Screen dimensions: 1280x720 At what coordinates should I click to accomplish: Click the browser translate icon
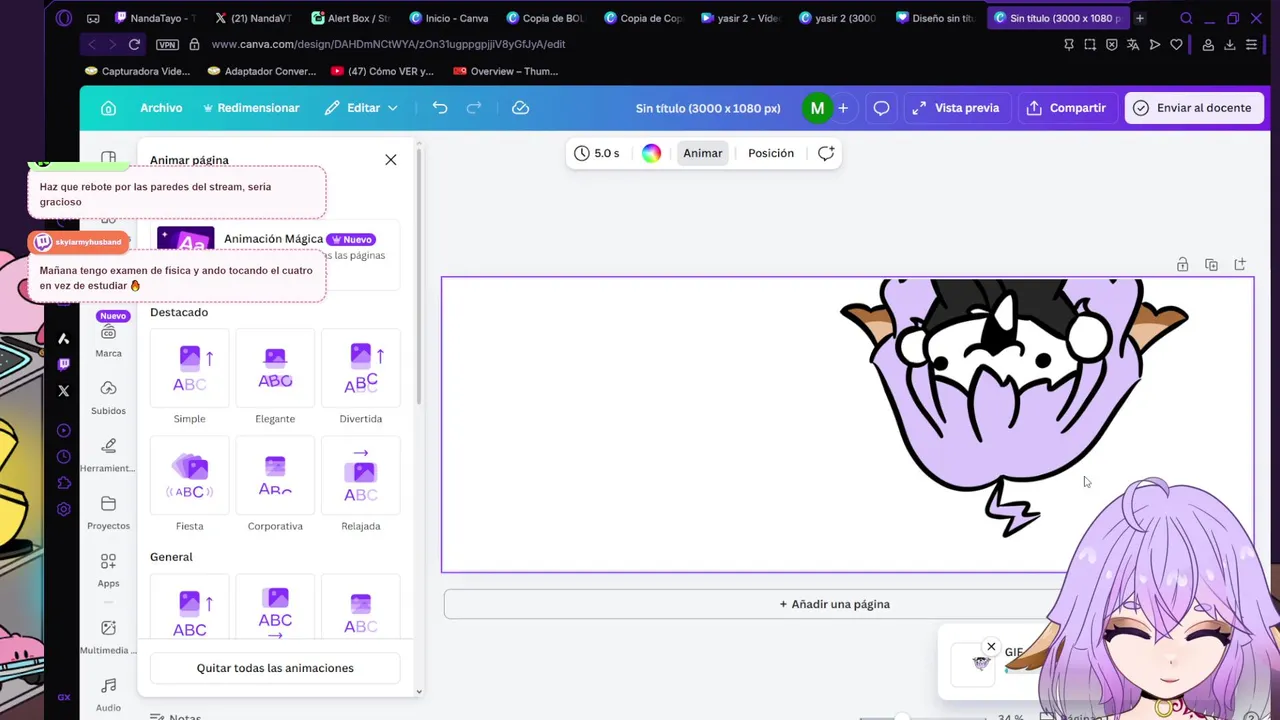click(1133, 44)
